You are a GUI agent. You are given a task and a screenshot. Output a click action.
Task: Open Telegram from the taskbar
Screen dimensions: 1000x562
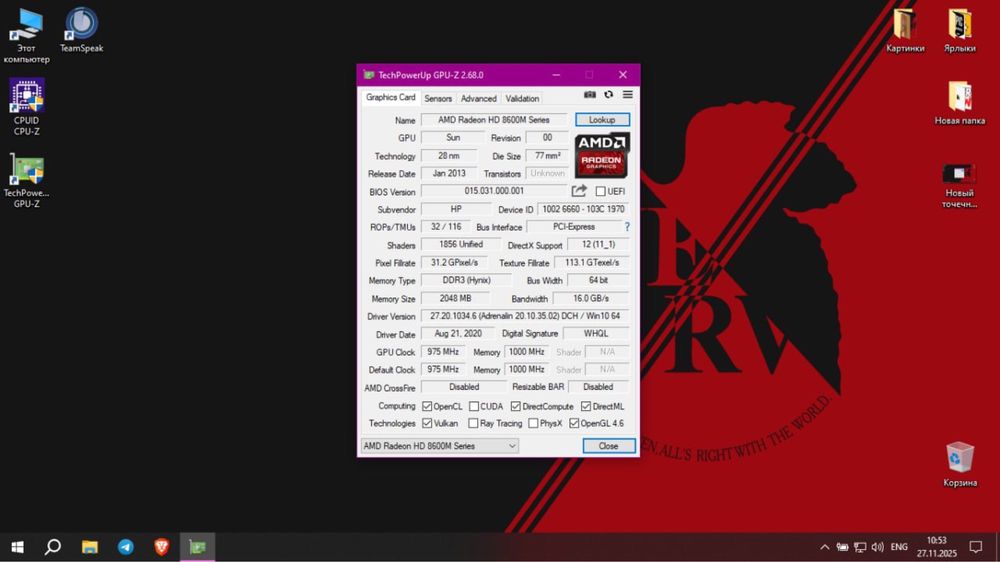pyautogui.click(x=126, y=547)
